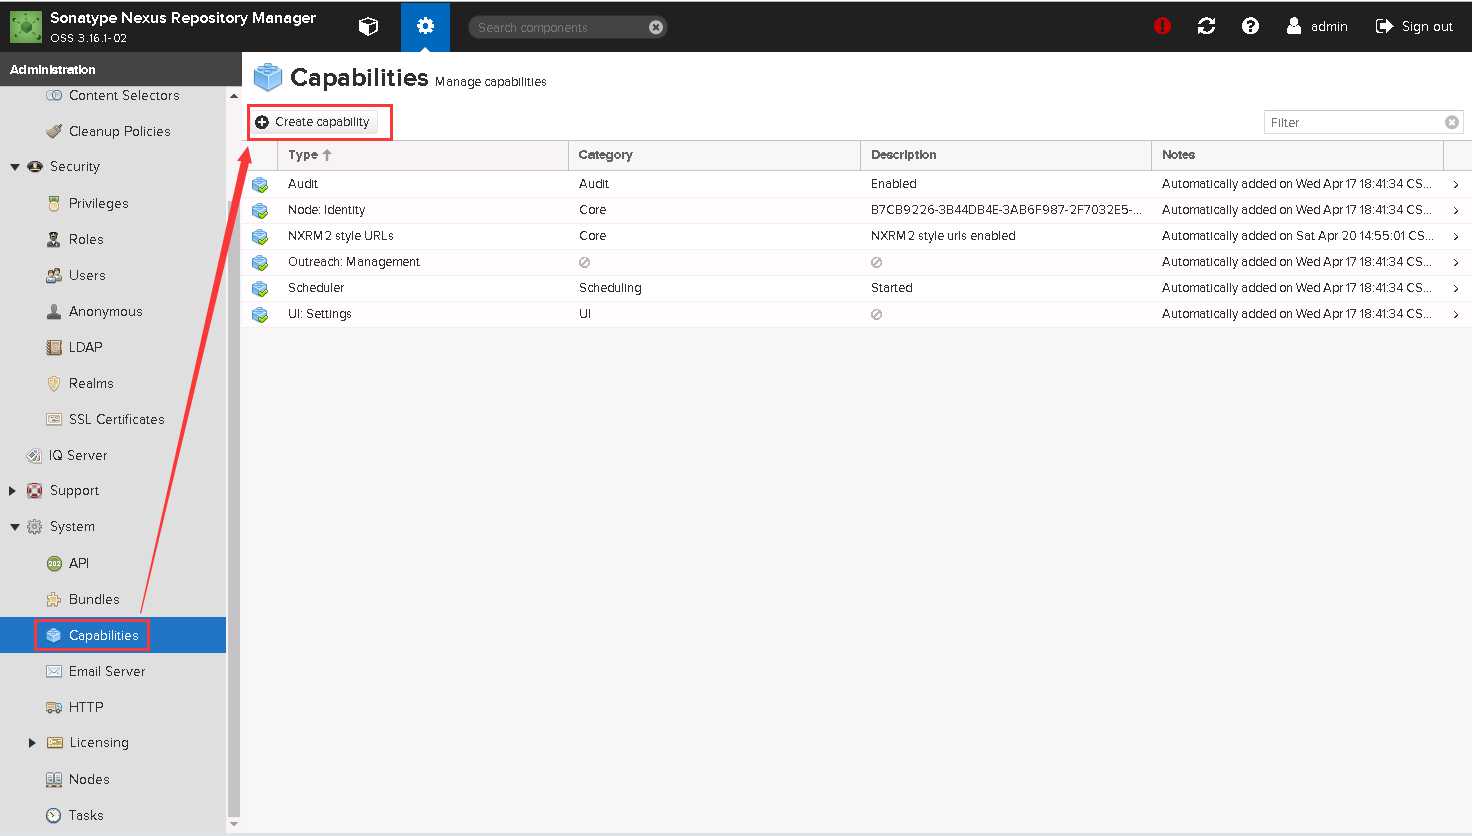Screen dimensions: 1472x836
Task: Click 'NXRM2 style urls enabled' description
Action: tap(943, 236)
